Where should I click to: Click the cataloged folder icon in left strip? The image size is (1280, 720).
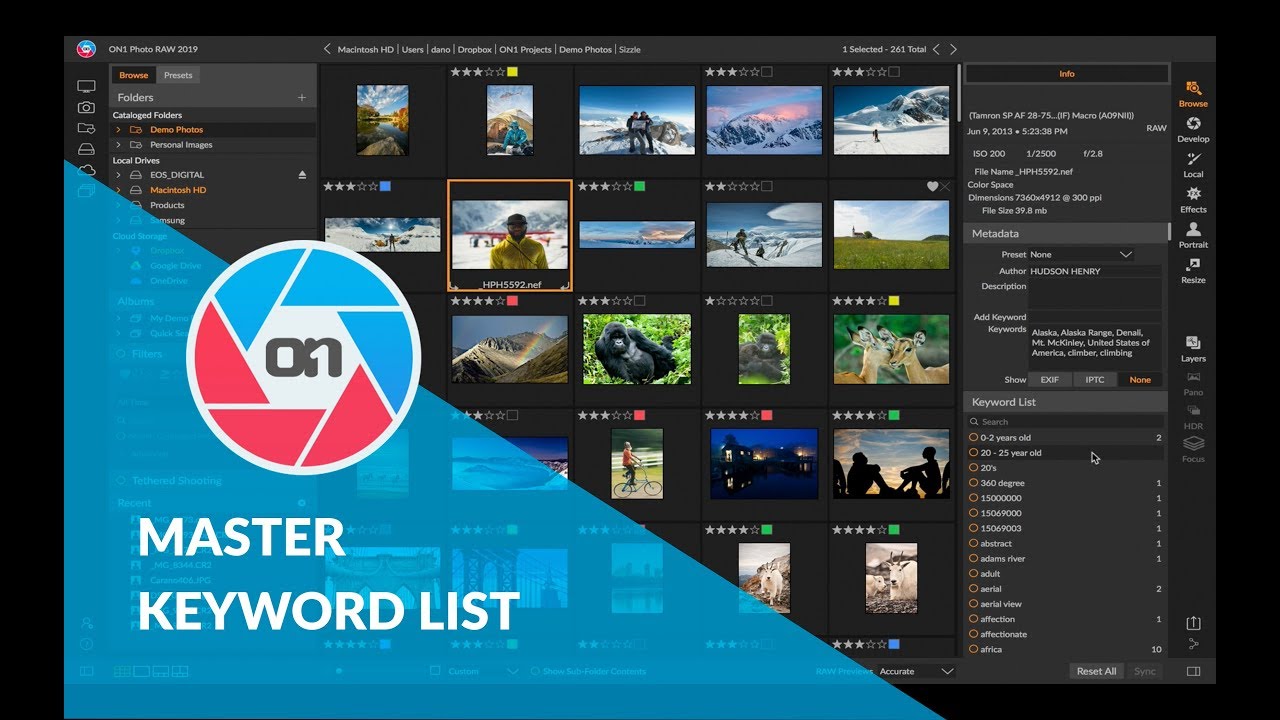coord(87,128)
